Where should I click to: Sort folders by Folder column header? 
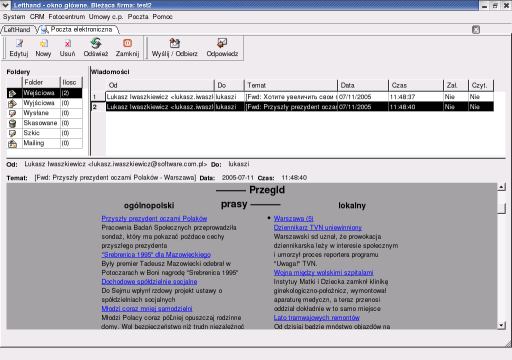pos(41,82)
